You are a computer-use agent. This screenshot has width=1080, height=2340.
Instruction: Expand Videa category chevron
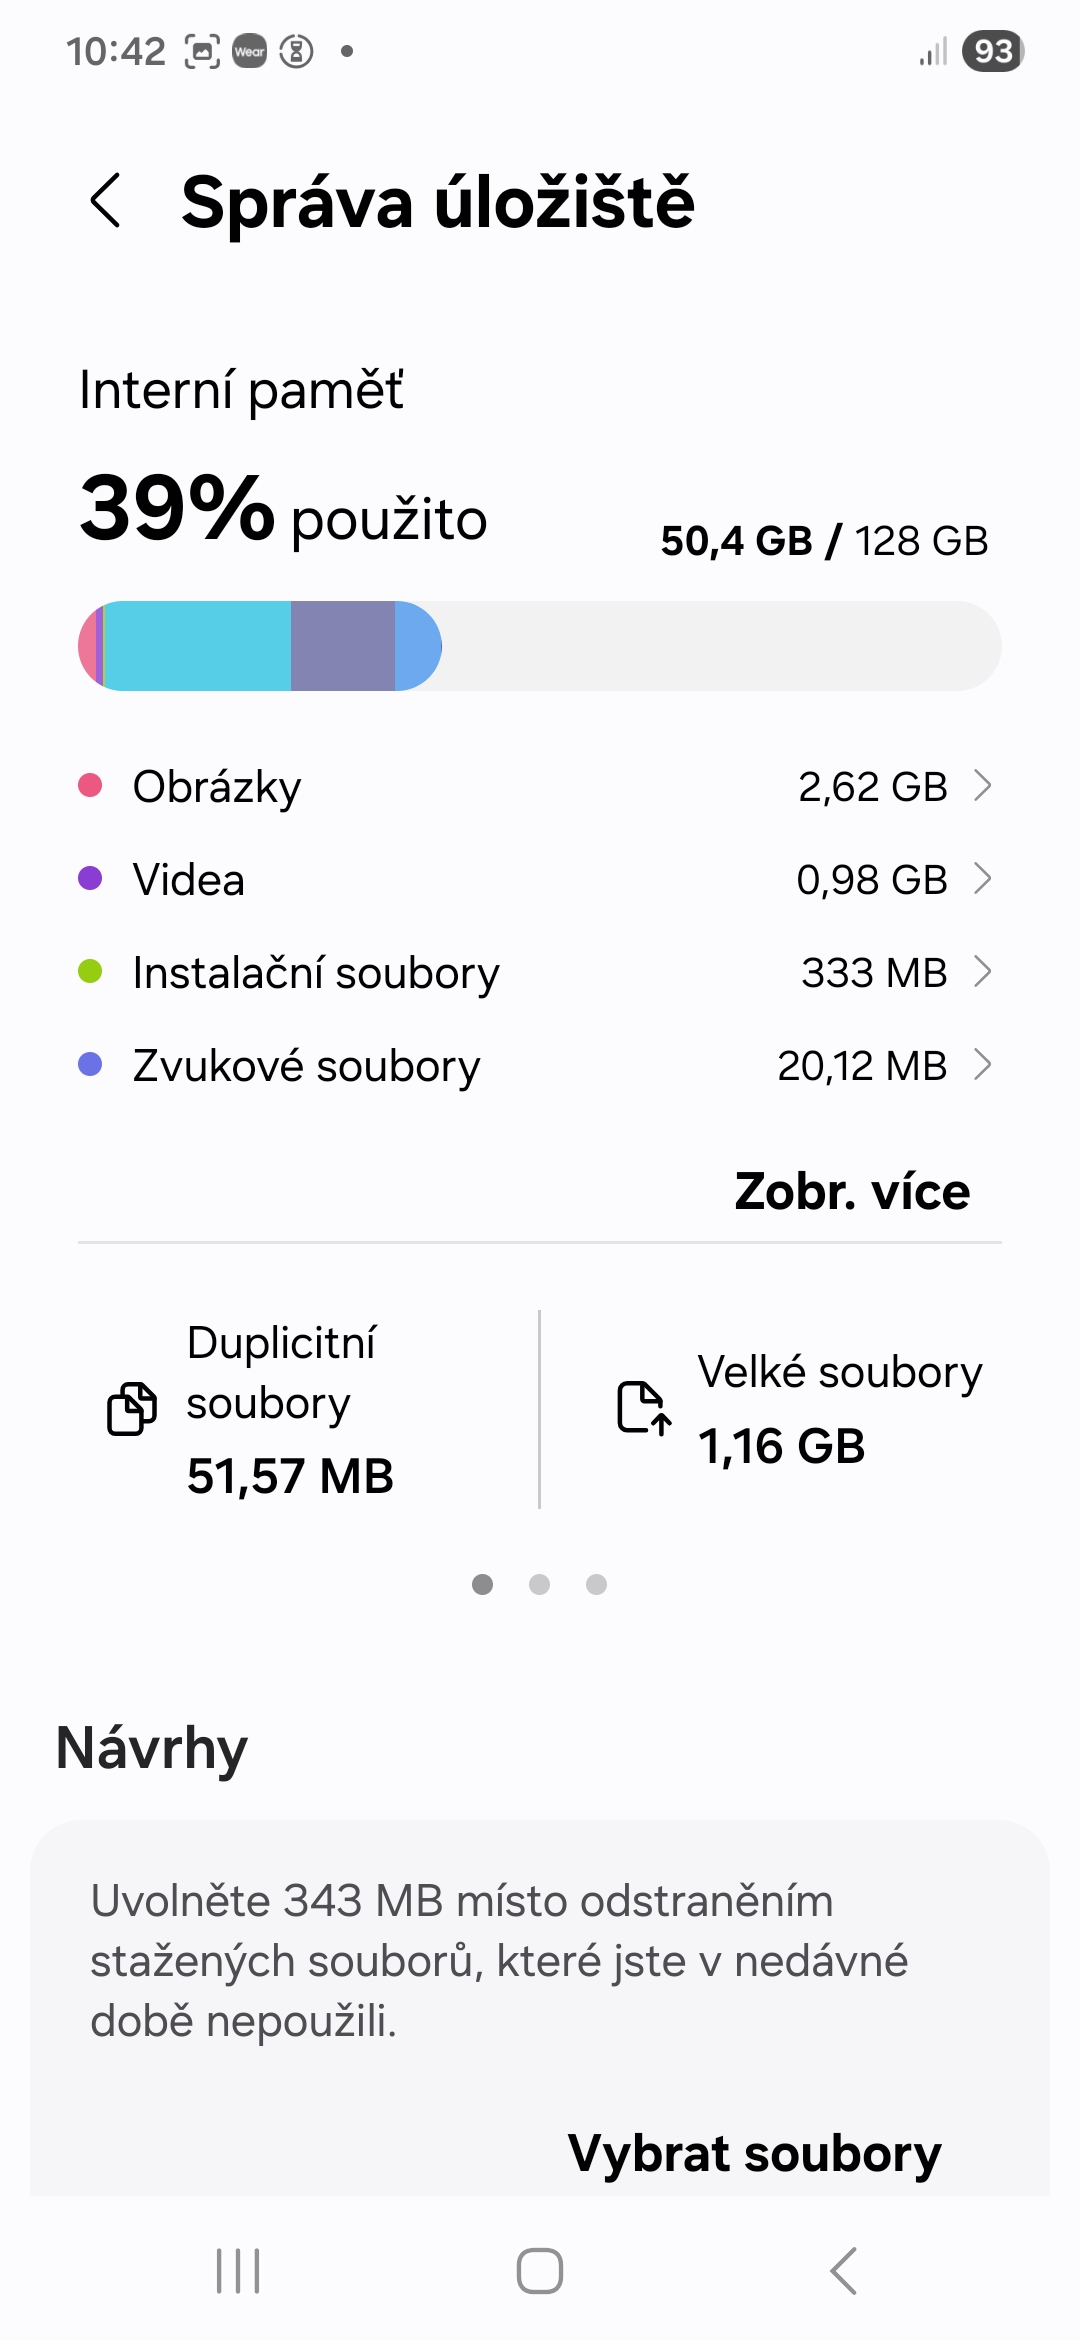[x=983, y=879]
